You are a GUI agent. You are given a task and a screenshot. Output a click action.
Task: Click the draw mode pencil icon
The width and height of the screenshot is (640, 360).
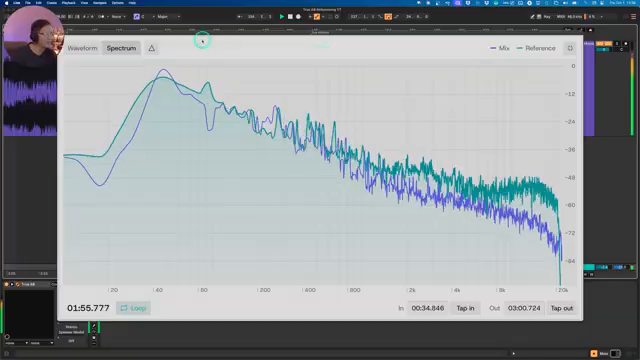pyautogui.click(x=532, y=17)
